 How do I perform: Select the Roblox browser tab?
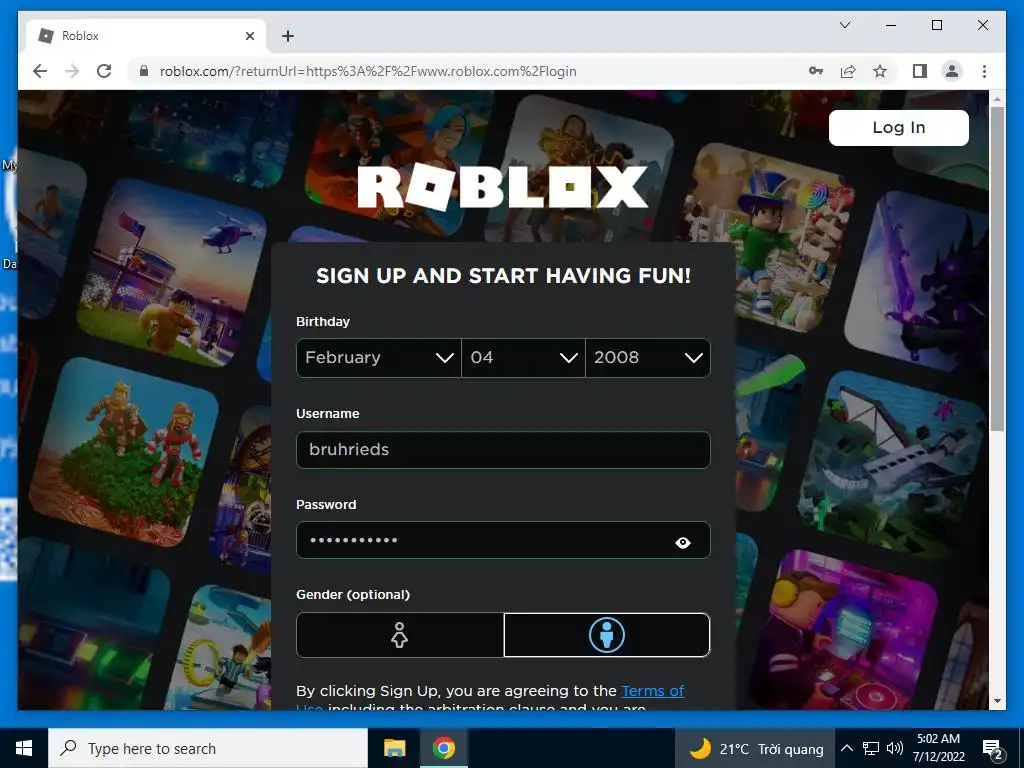[x=146, y=36]
